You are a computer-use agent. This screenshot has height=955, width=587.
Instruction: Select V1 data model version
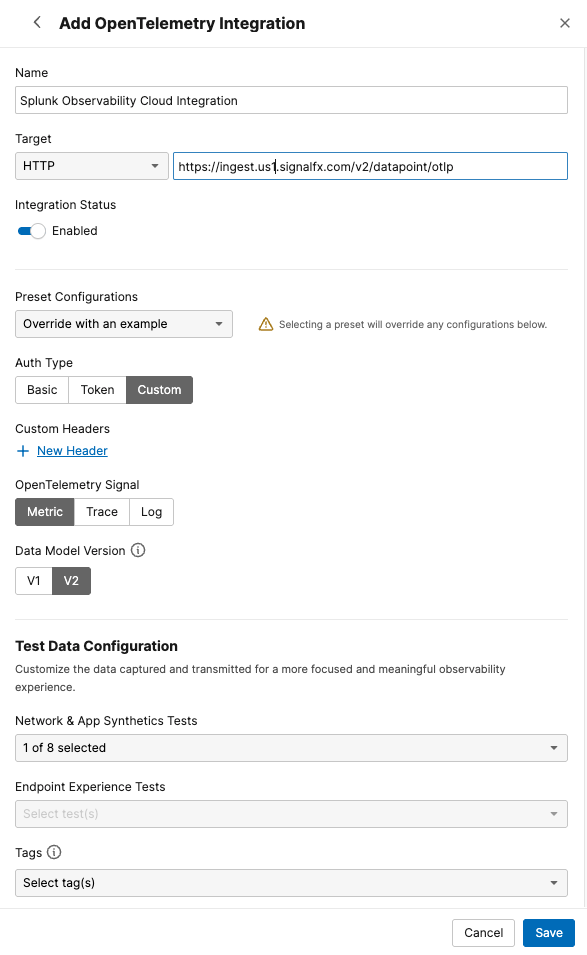(x=34, y=580)
